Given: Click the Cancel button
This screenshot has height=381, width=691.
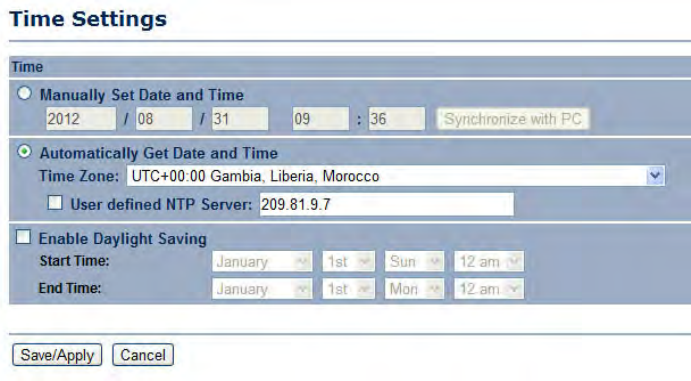Looking at the screenshot, I should (x=143, y=355).
